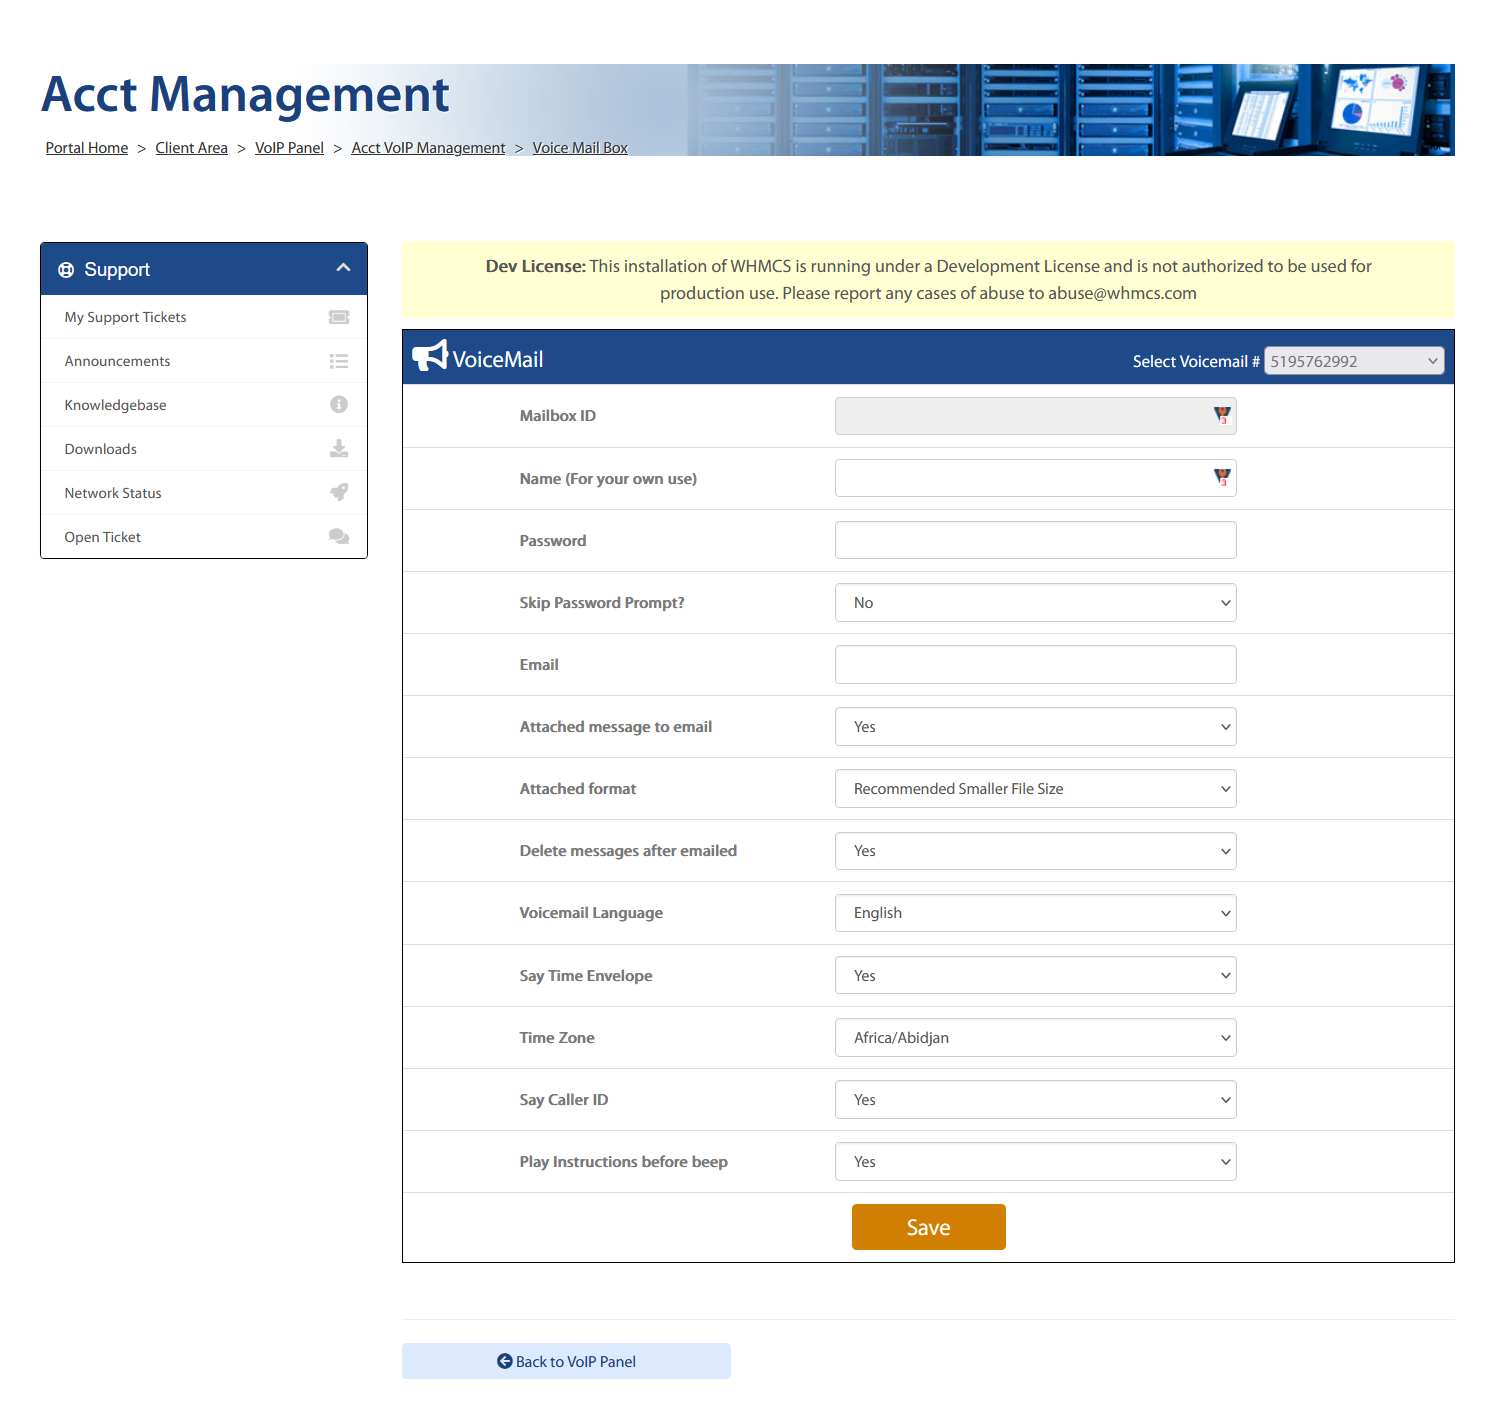This screenshot has height=1420, width=1508.
Task: Click the Password input field
Action: tap(1035, 540)
